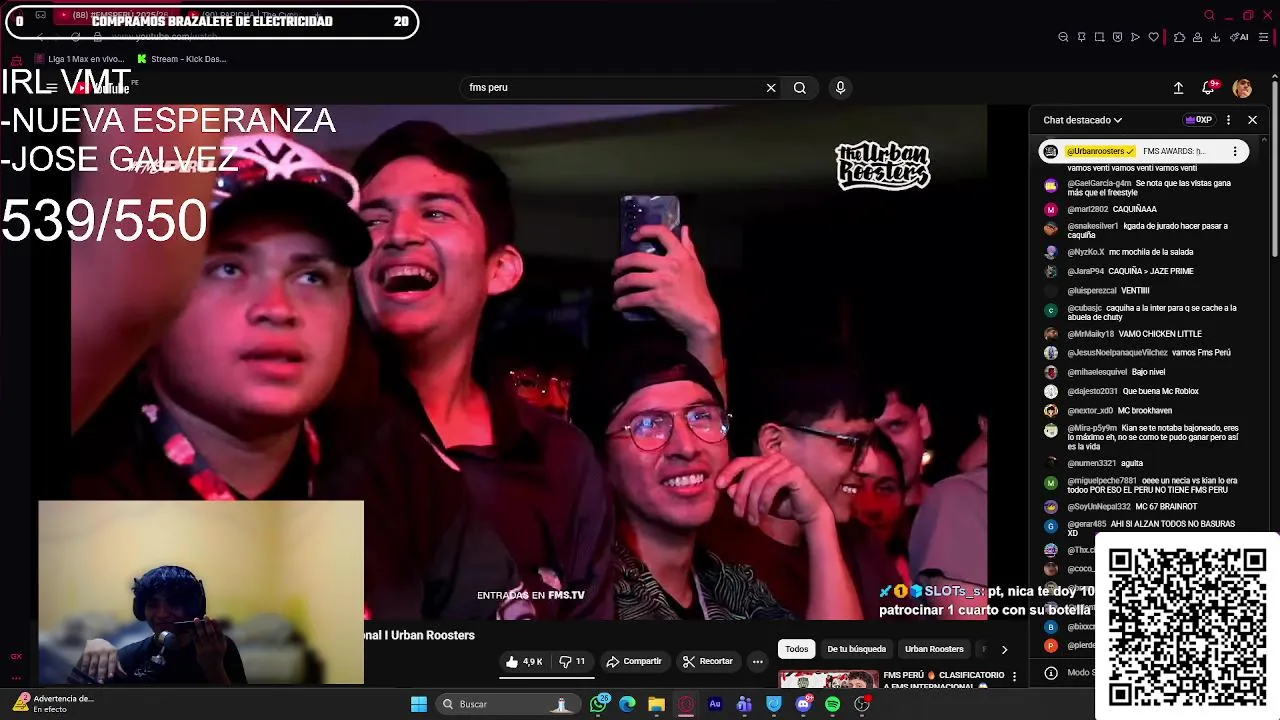
Task: Open WhatsApp from the taskbar
Action: coord(598,704)
